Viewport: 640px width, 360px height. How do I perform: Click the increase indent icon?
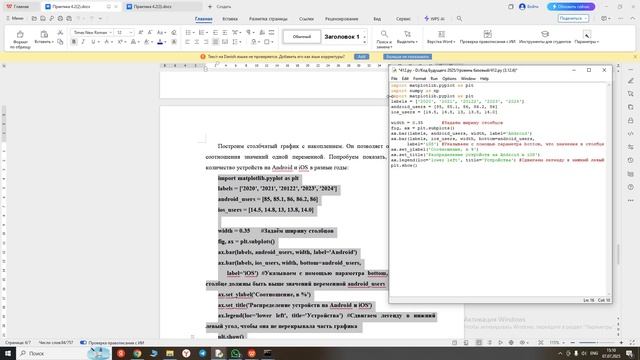point(224,32)
